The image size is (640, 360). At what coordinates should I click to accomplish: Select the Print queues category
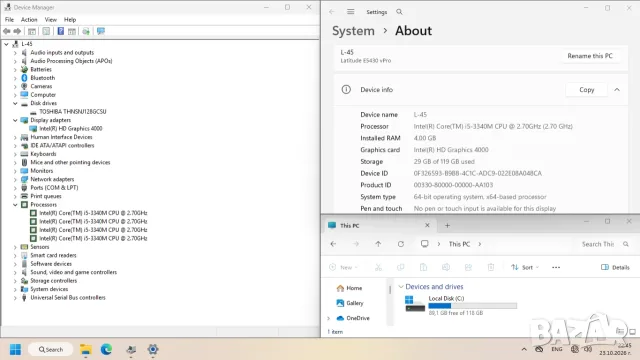46,196
